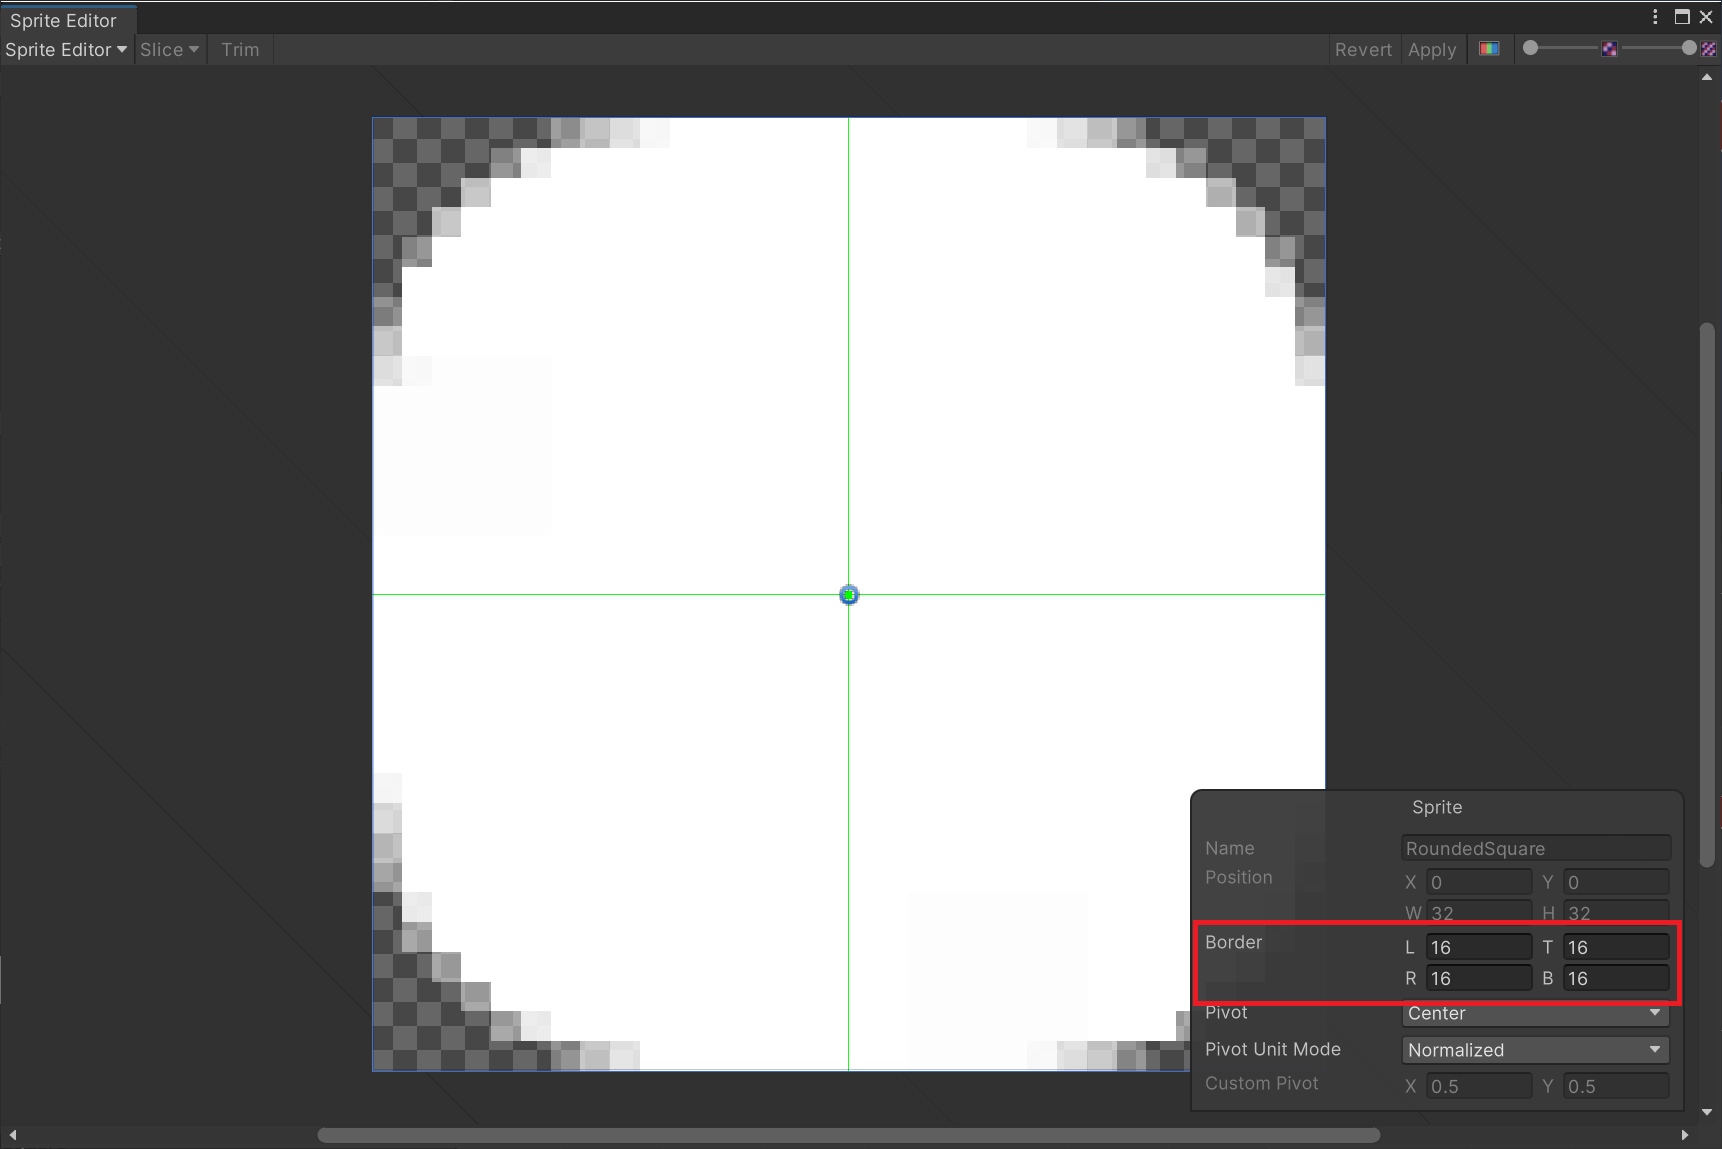This screenshot has height=1149, width=1722.
Task: Click the down scroll arrow of vertical scrollbar
Action: [x=1707, y=1112]
